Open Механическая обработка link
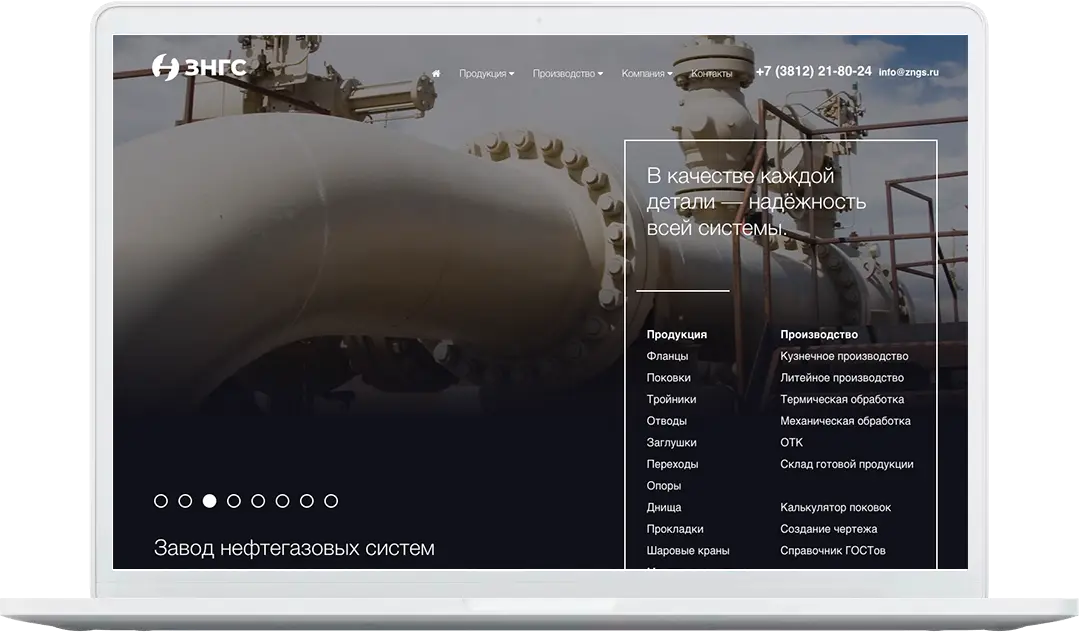1080x632 pixels. [x=845, y=421]
